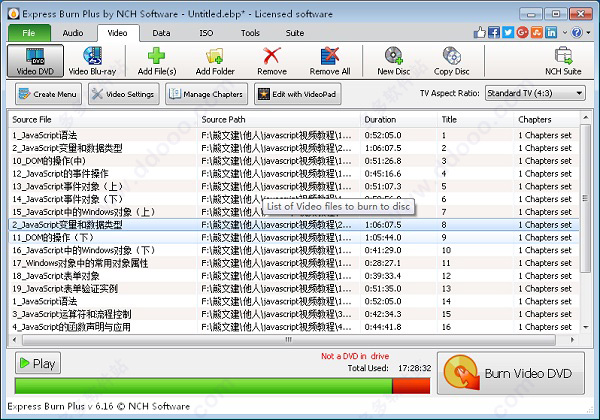This screenshot has height=420, width=600.
Task: Click the horizontal scrollbar left arrow
Action: [15, 340]
